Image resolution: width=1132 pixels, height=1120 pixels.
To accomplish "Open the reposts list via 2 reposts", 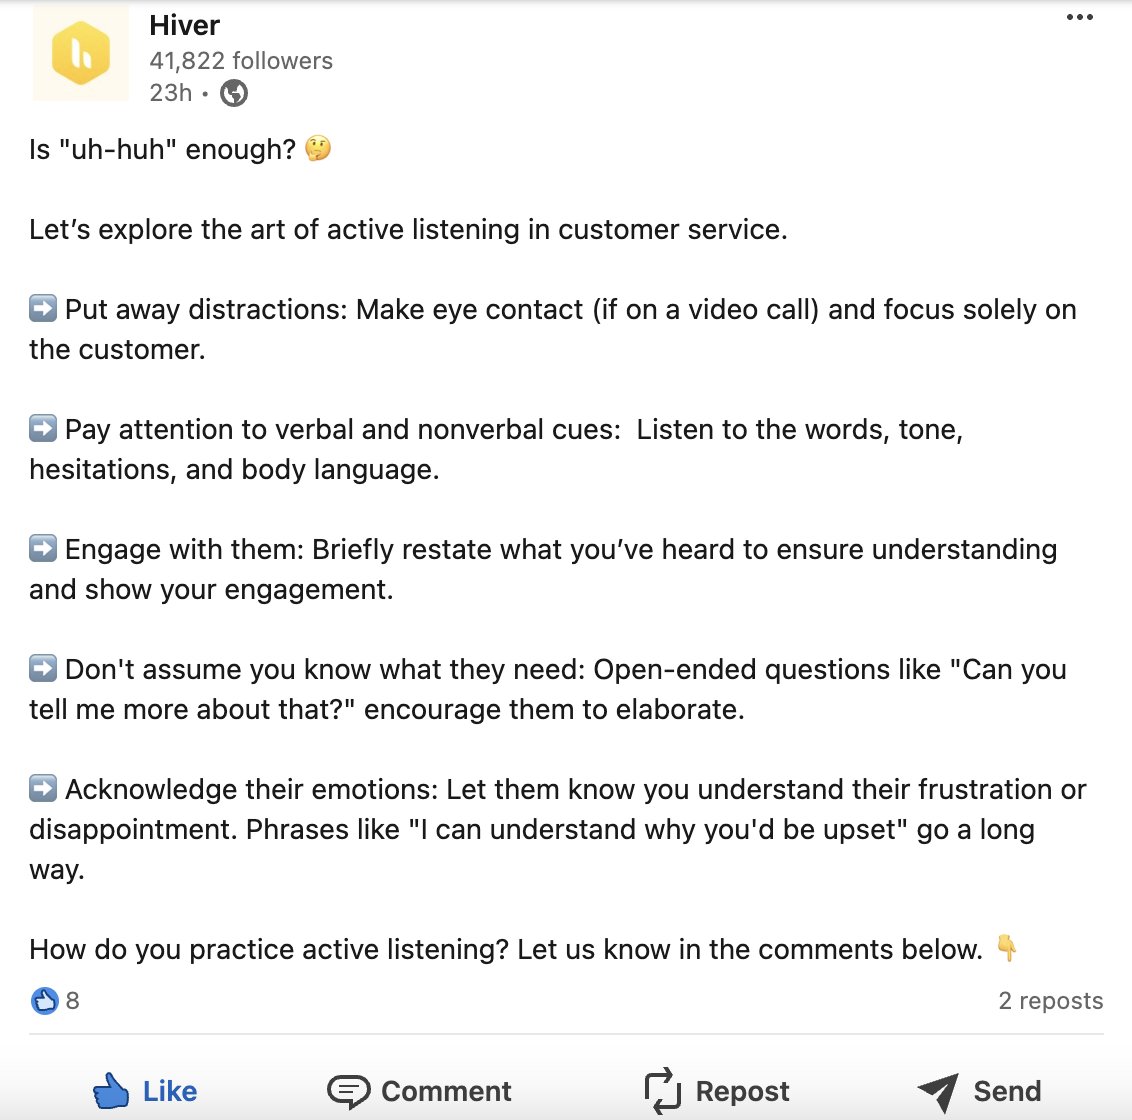I will [x=1051, y=1000].
